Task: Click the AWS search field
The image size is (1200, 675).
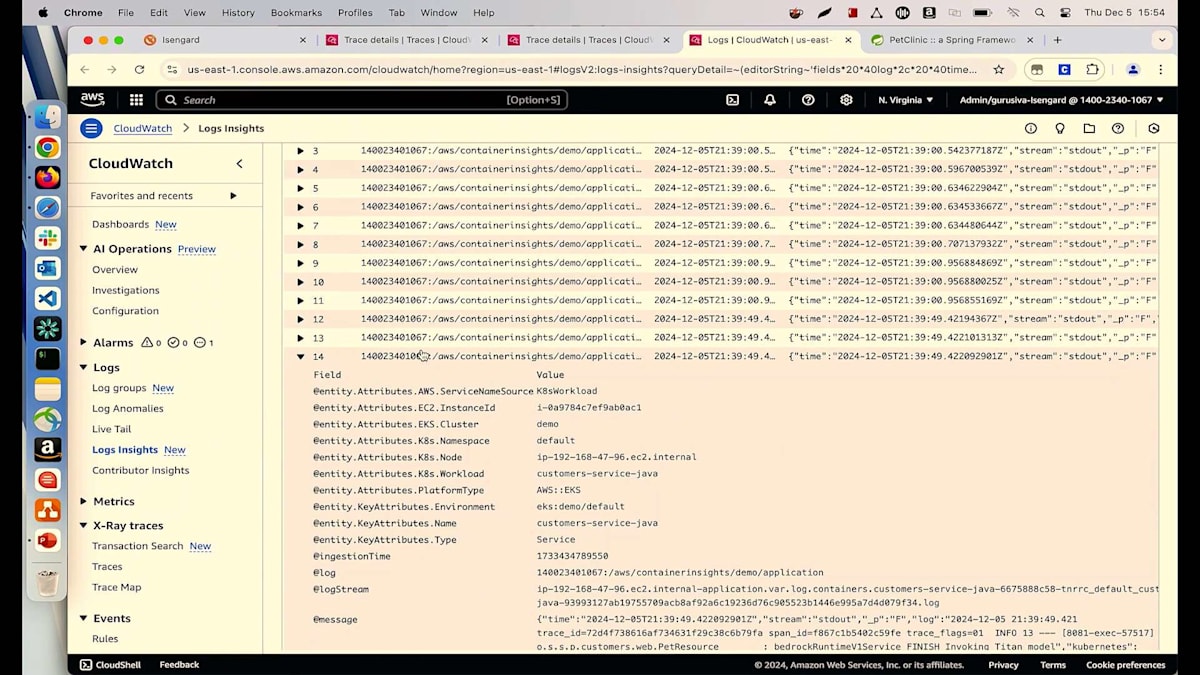Action: [362, 100]
